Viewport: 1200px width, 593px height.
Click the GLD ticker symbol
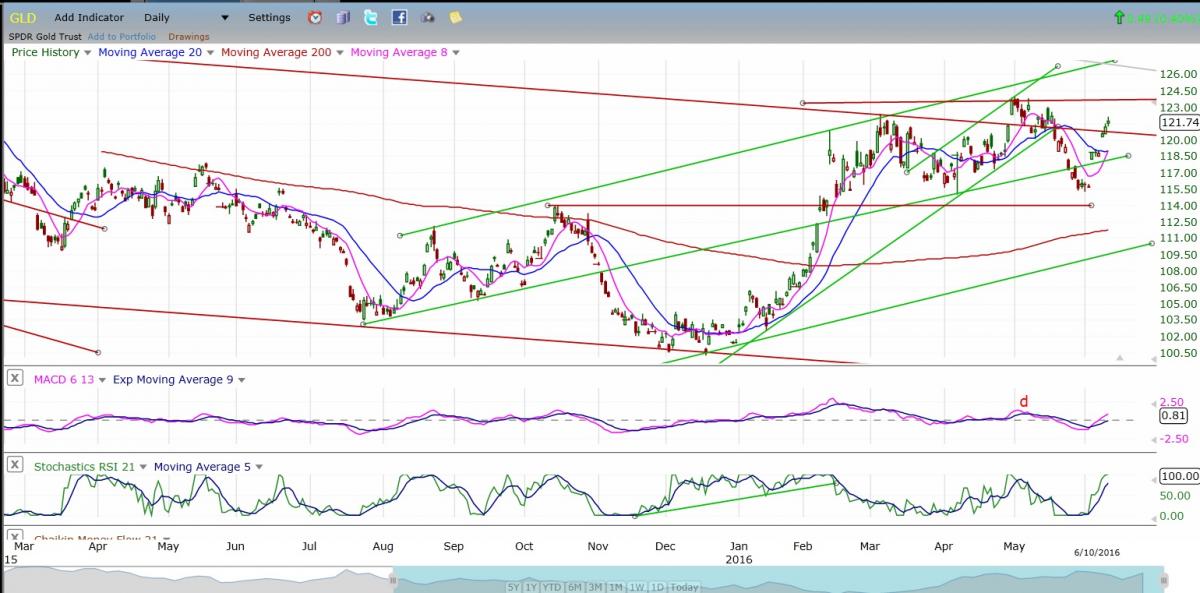pyautogui.click(x=23, y=17)
